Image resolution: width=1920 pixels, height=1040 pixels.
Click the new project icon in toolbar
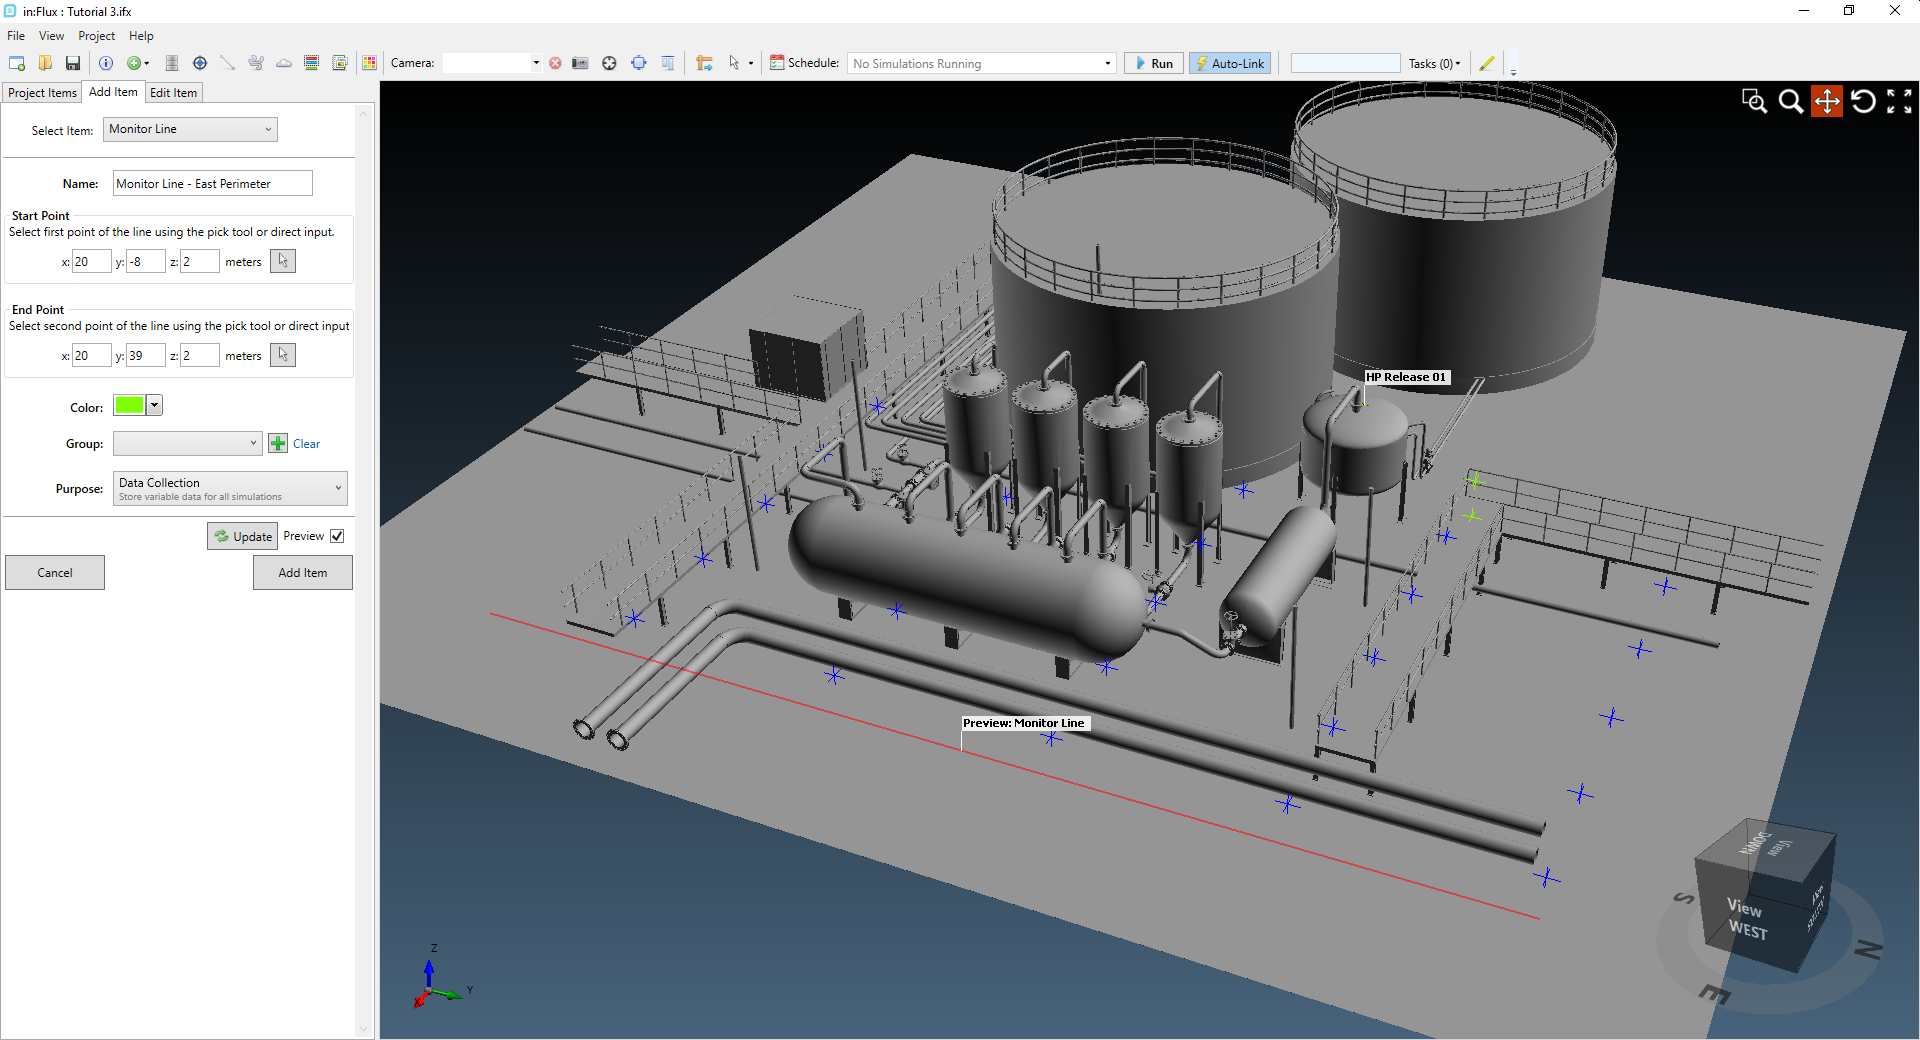[x=17, y=63]
